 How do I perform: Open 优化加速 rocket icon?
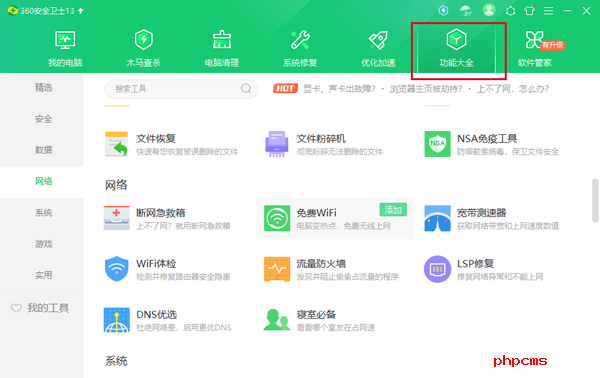point(378,40)
